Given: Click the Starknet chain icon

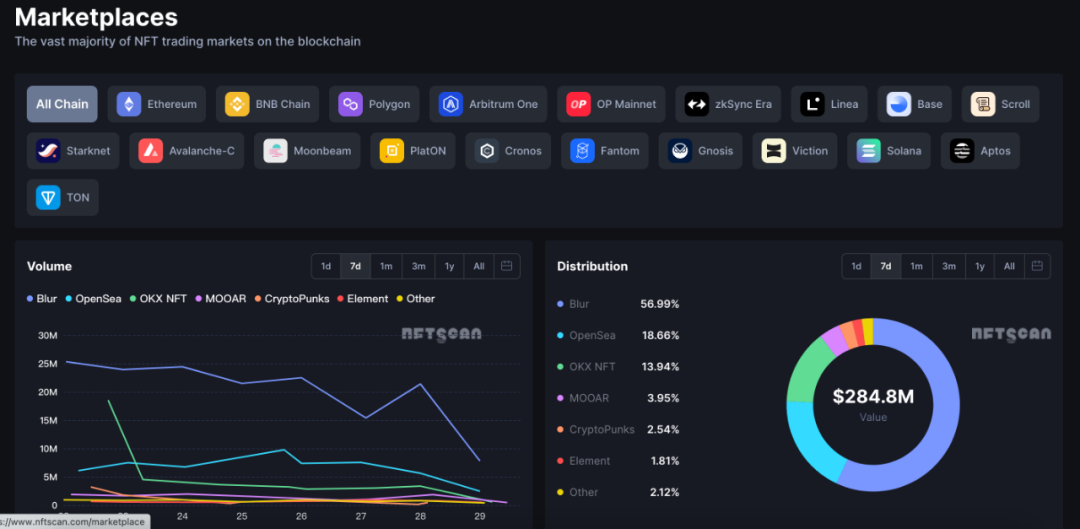Looking at the screenshot, I should [48, 151].
